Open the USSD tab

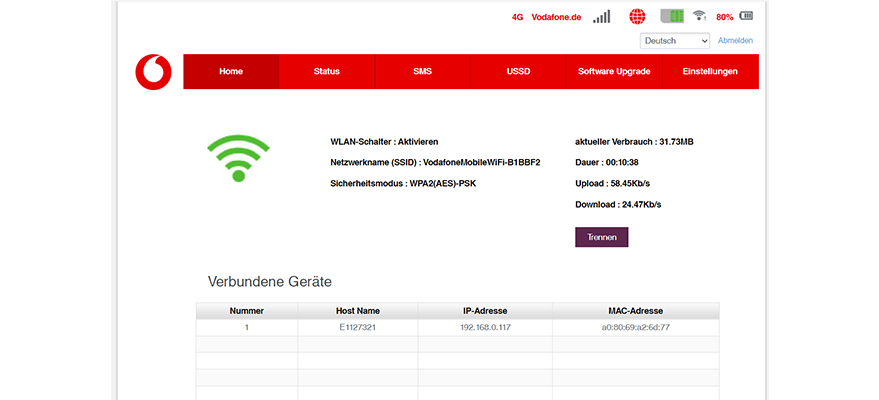coord(518,72)
